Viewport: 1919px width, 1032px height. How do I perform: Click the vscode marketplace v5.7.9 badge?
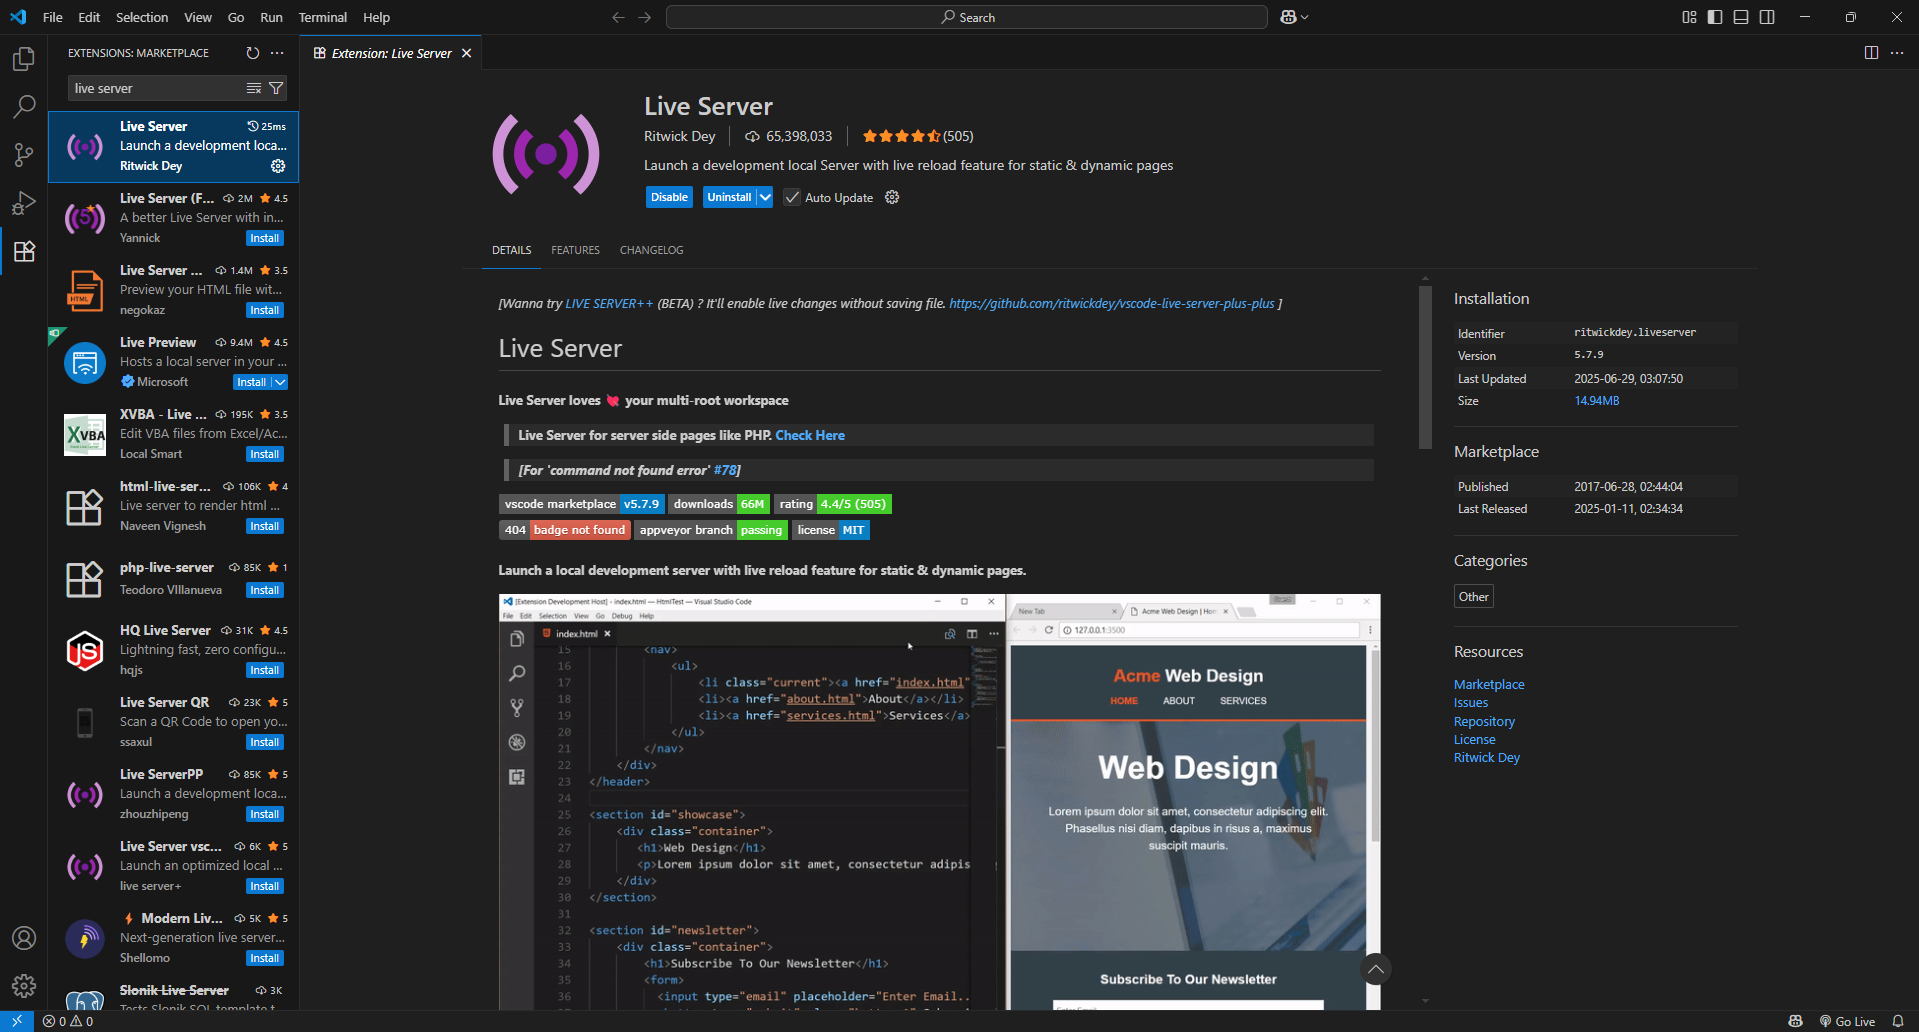(x=581, y=504)
